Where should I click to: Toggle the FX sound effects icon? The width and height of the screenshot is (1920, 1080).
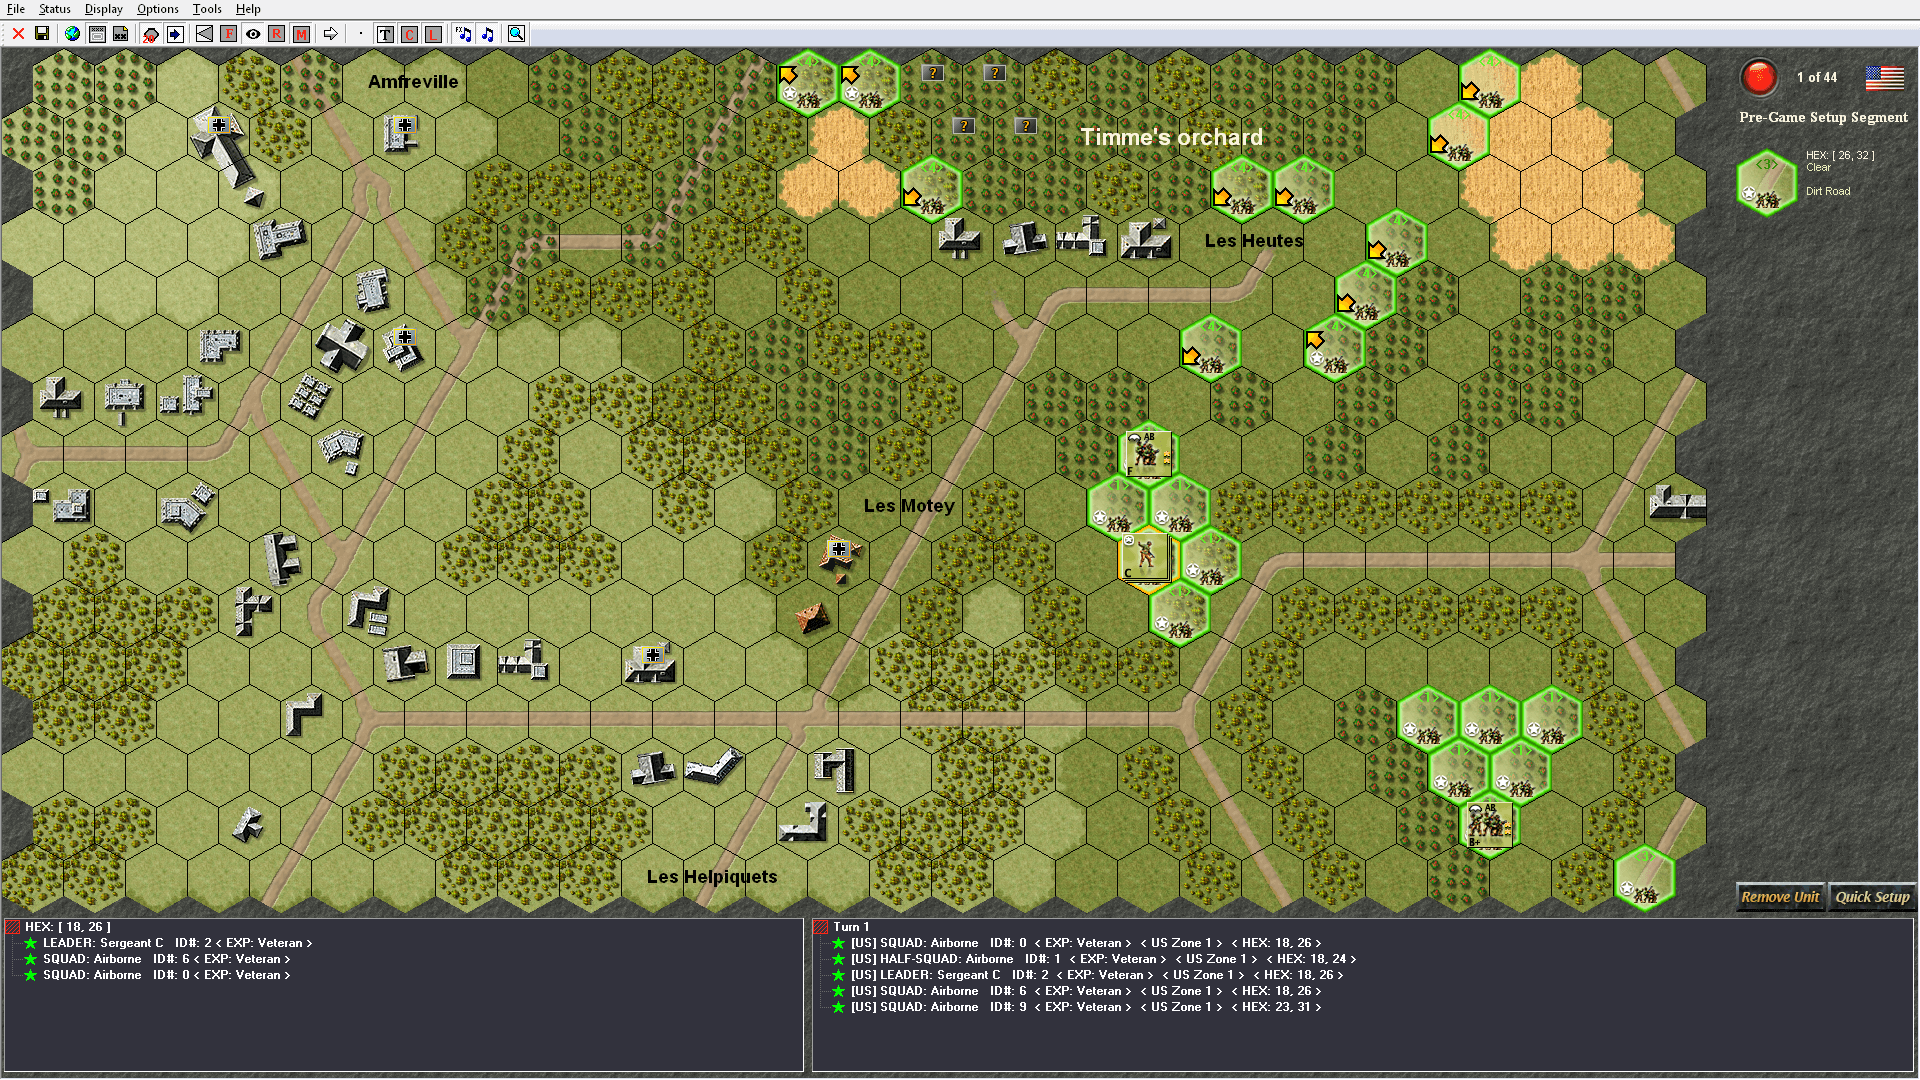(x=463, y=34)
